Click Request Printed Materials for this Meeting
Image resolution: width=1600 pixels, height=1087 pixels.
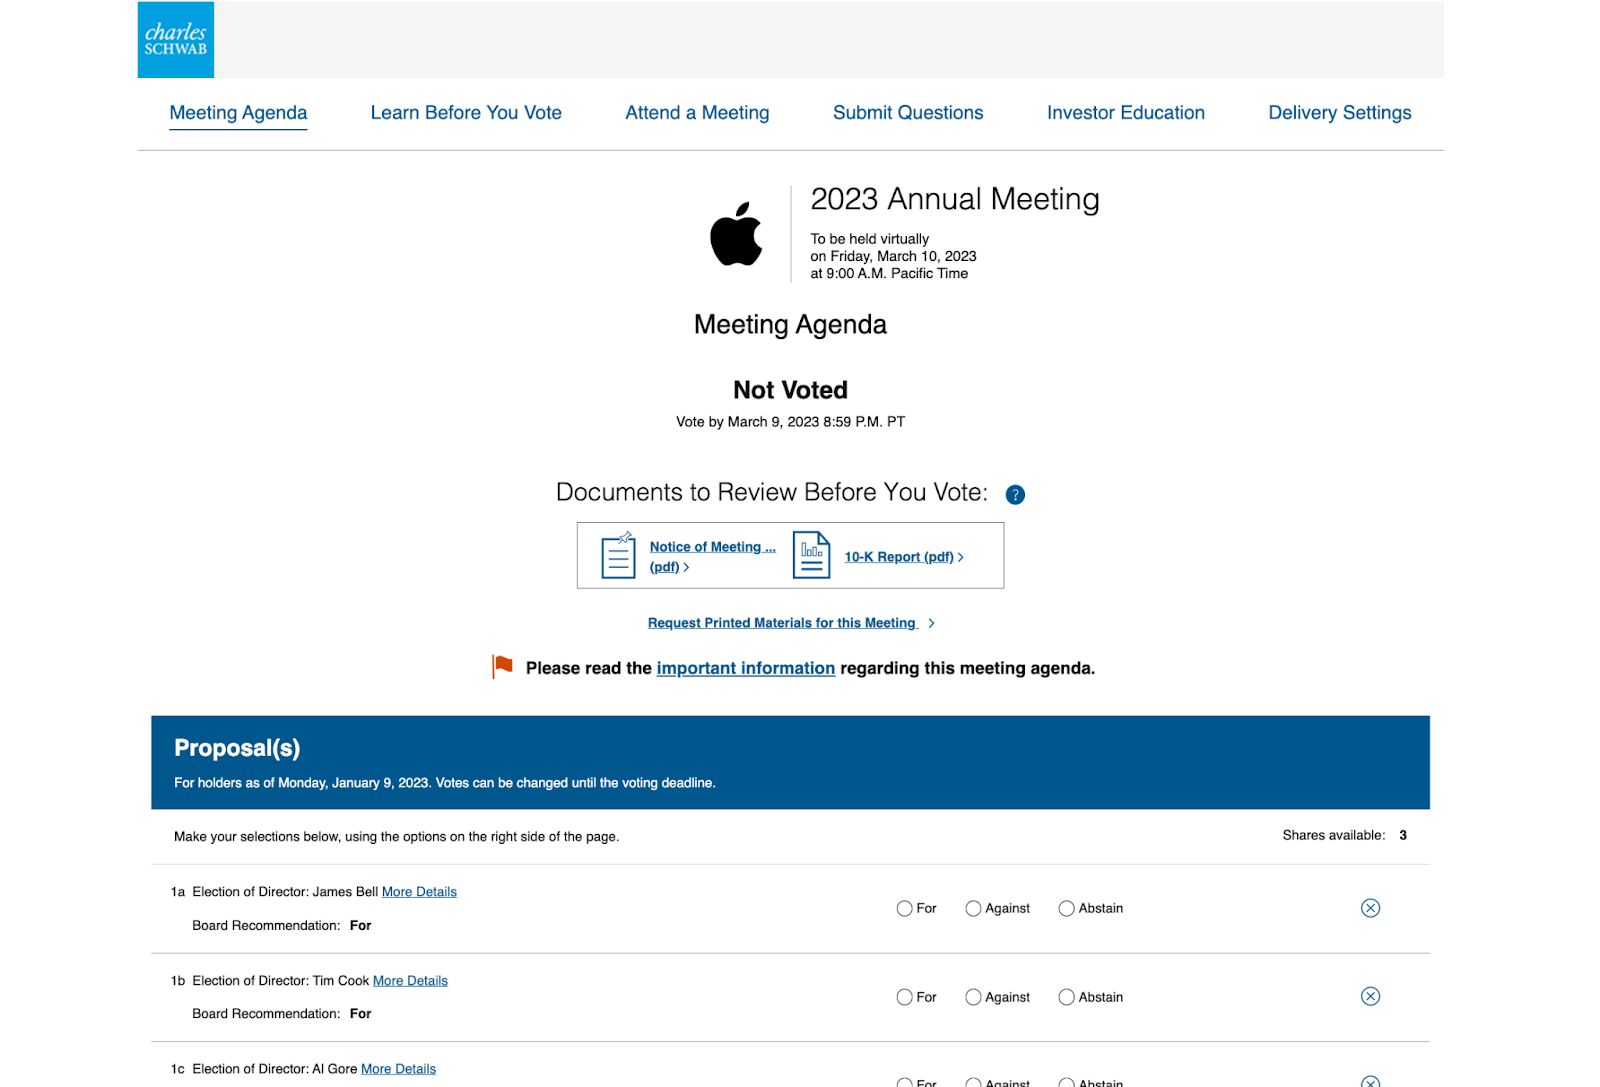pos(782,623)
